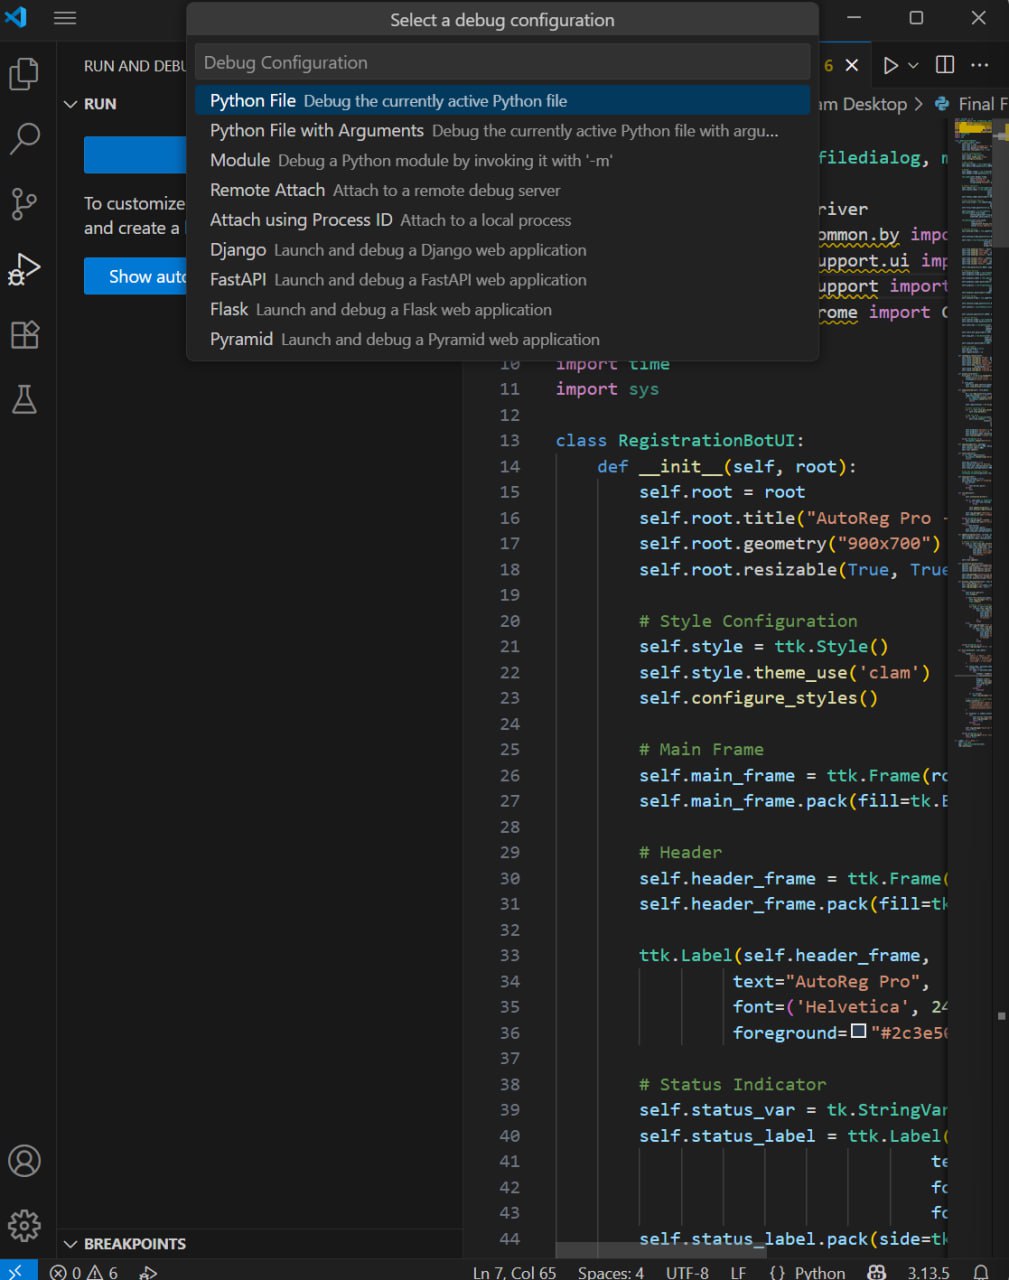Open the Accounts menu icon

click(x=24, y=1161)
